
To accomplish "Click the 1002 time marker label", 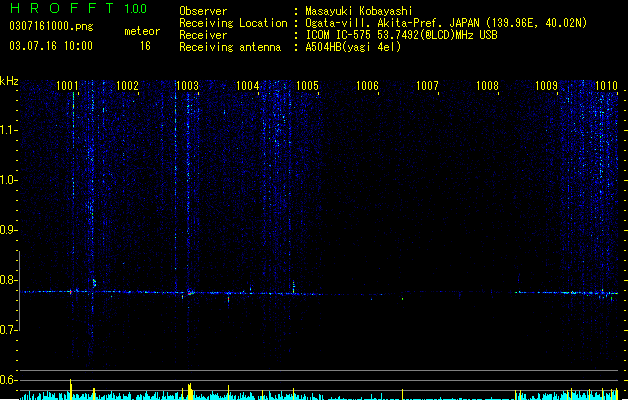I will [x=127, y=86].
